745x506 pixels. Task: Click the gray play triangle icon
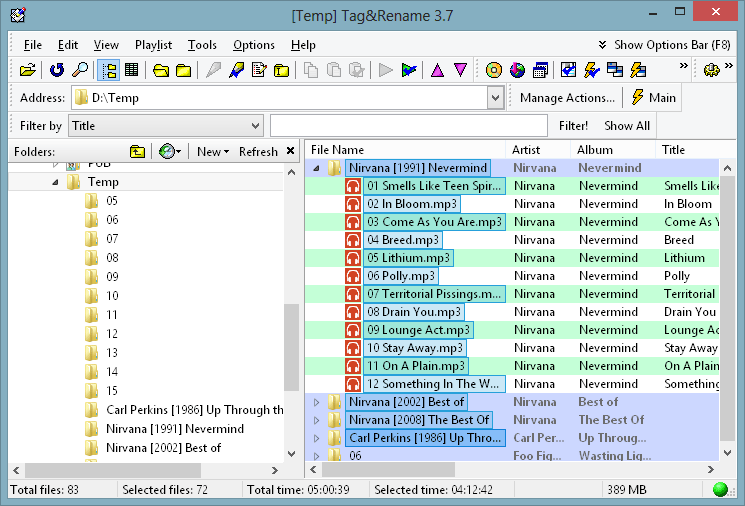click(385, 70)
